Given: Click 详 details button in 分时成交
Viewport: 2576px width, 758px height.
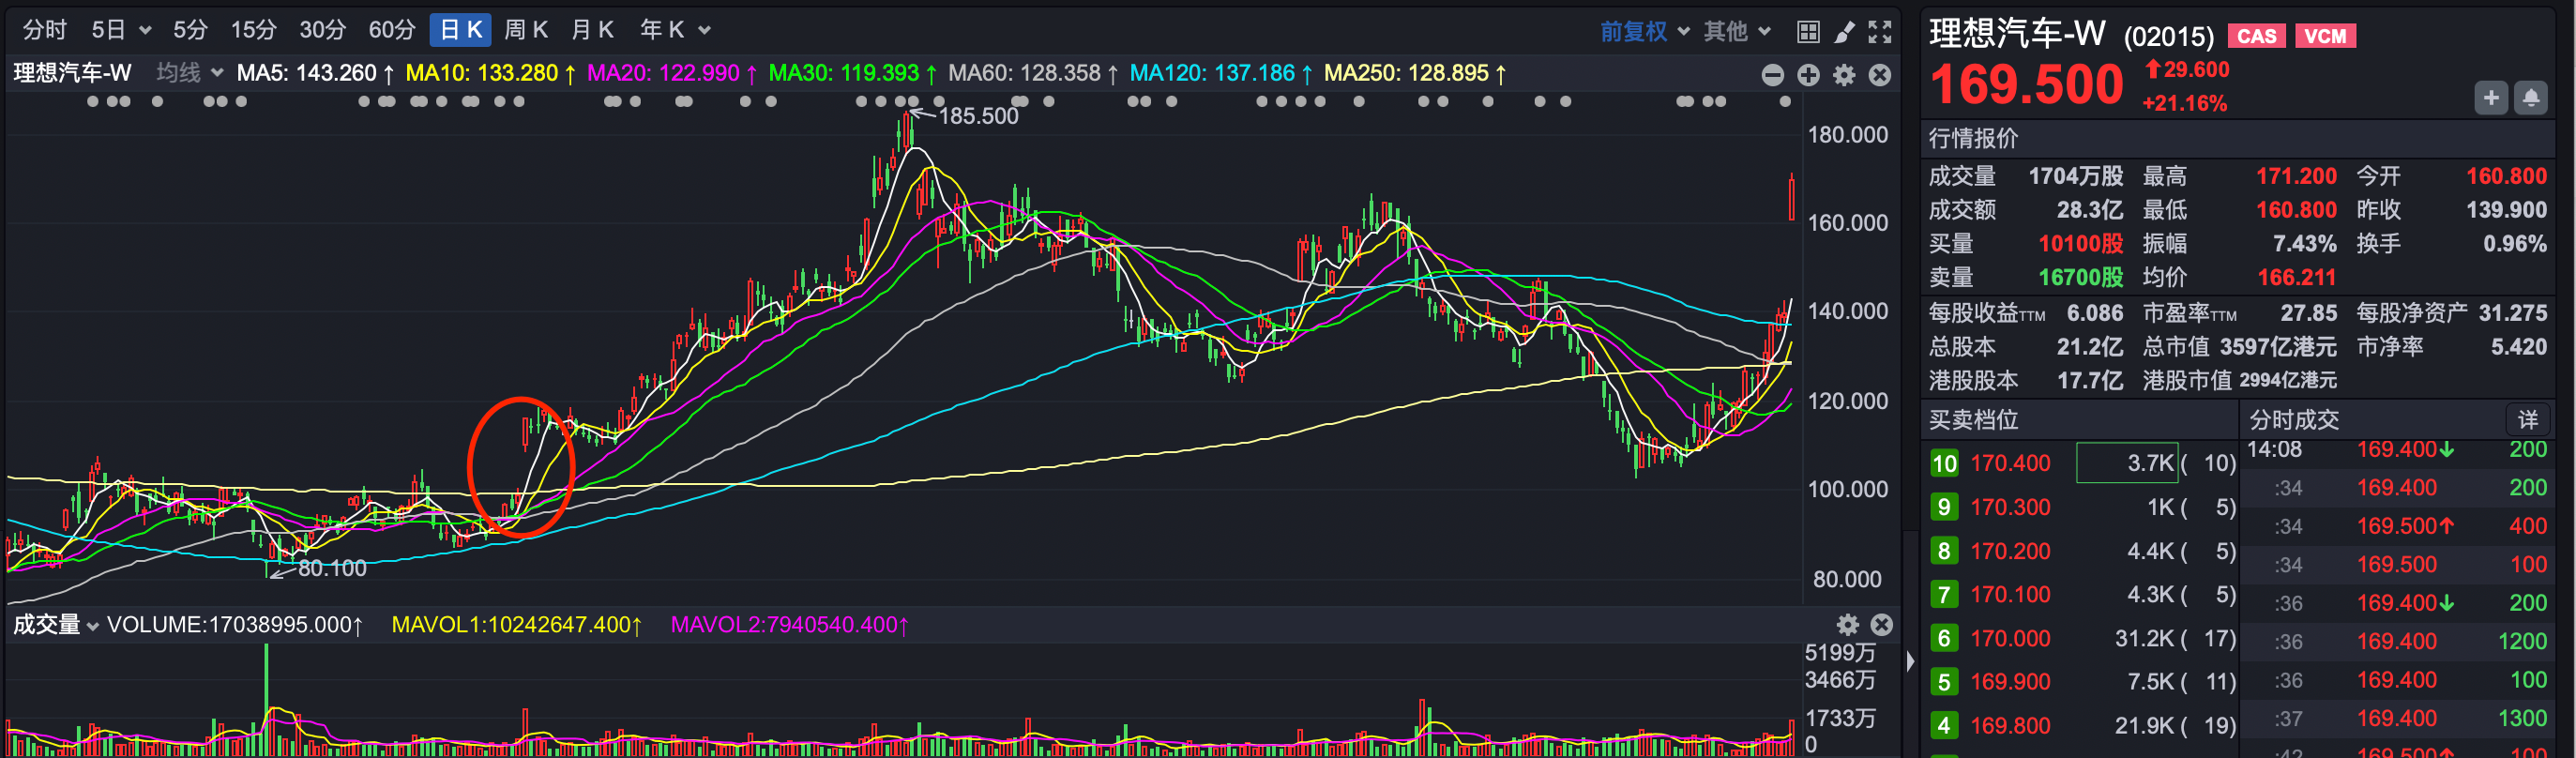Looking at the screenshot, I should click(2528, 420).
